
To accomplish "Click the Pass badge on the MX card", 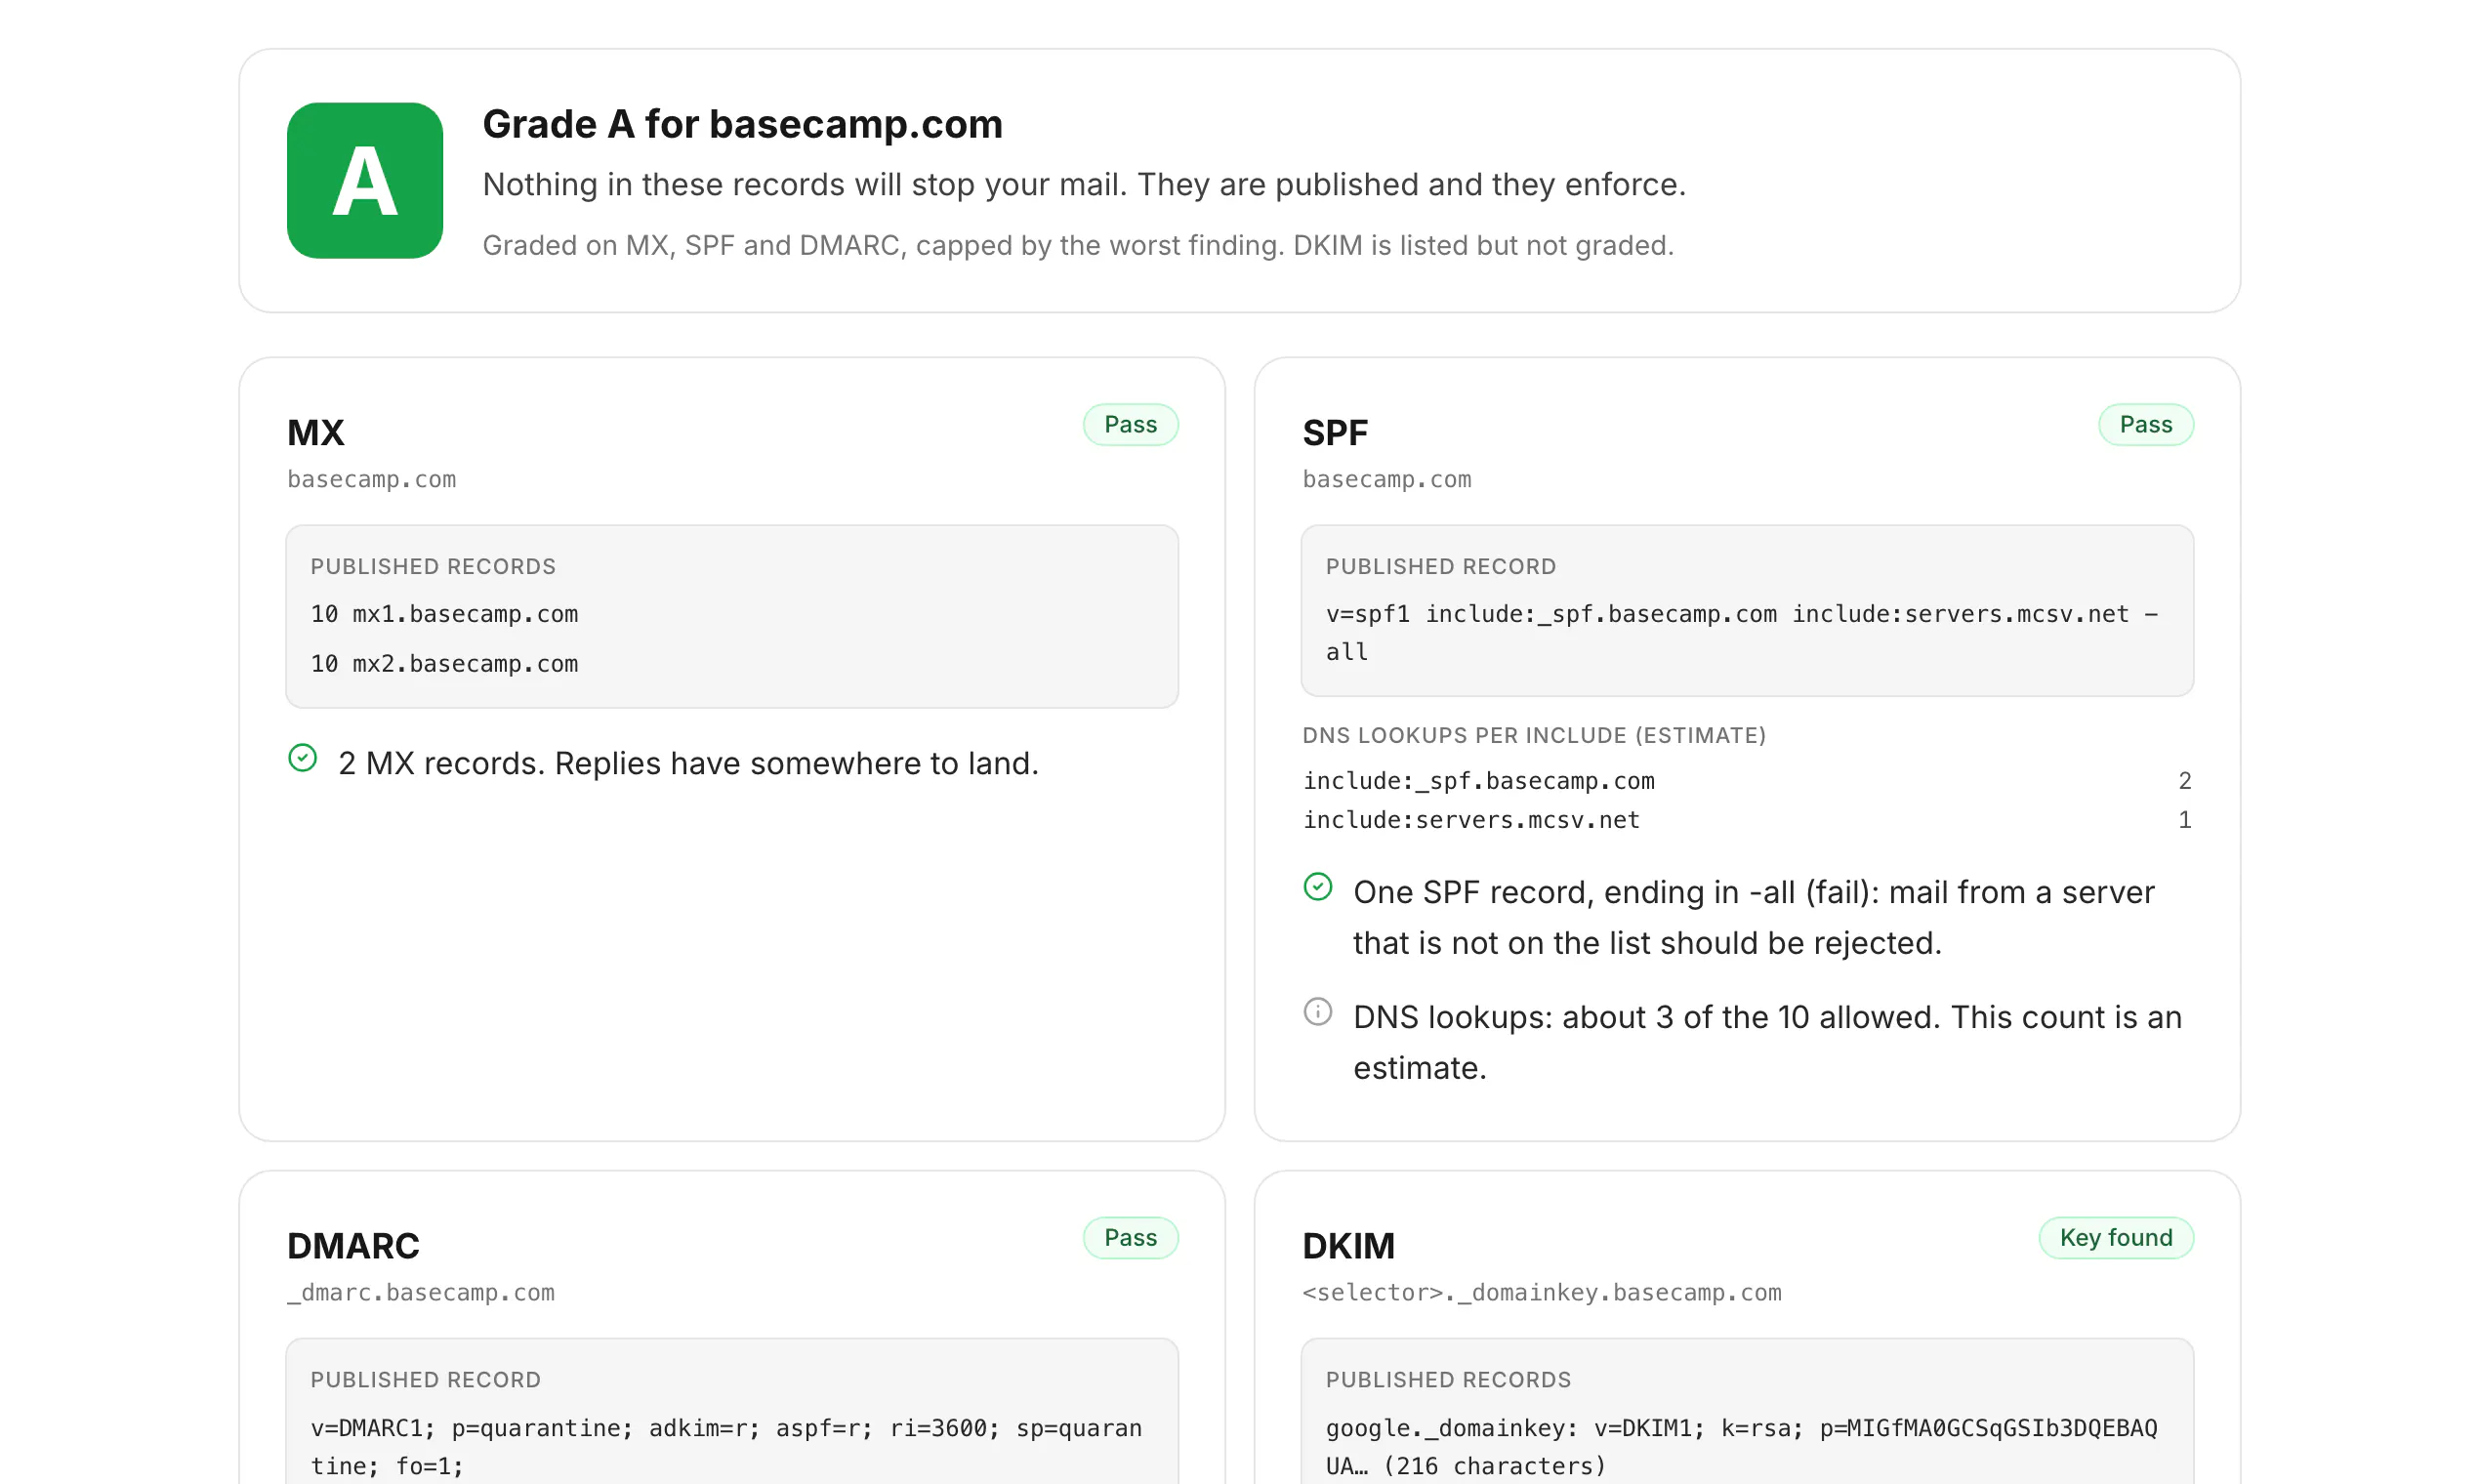I will [x=1130, y=425].
